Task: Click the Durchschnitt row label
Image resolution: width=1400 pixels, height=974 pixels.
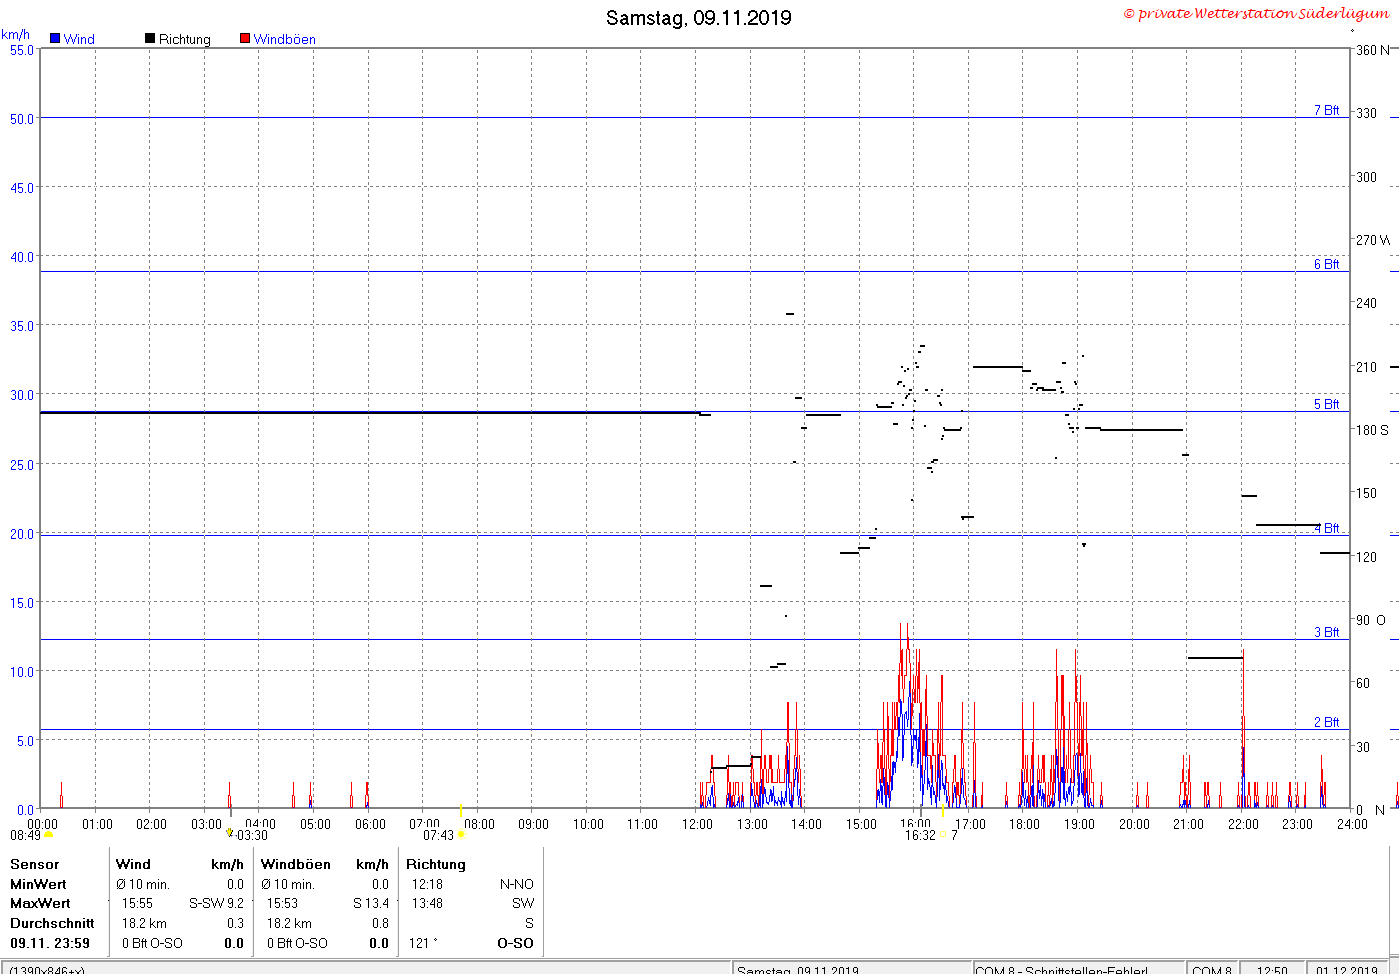Action: (x=52, y=923)
